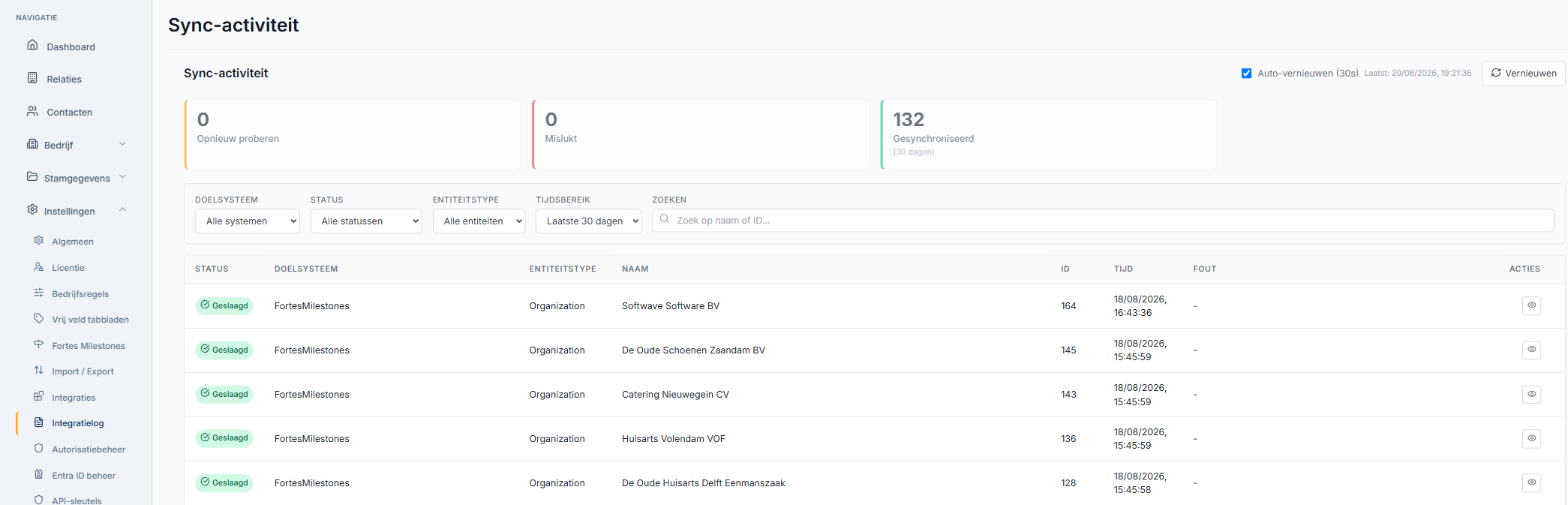Click the Vrij veld tabbladen tag icon

coord(39,319)
